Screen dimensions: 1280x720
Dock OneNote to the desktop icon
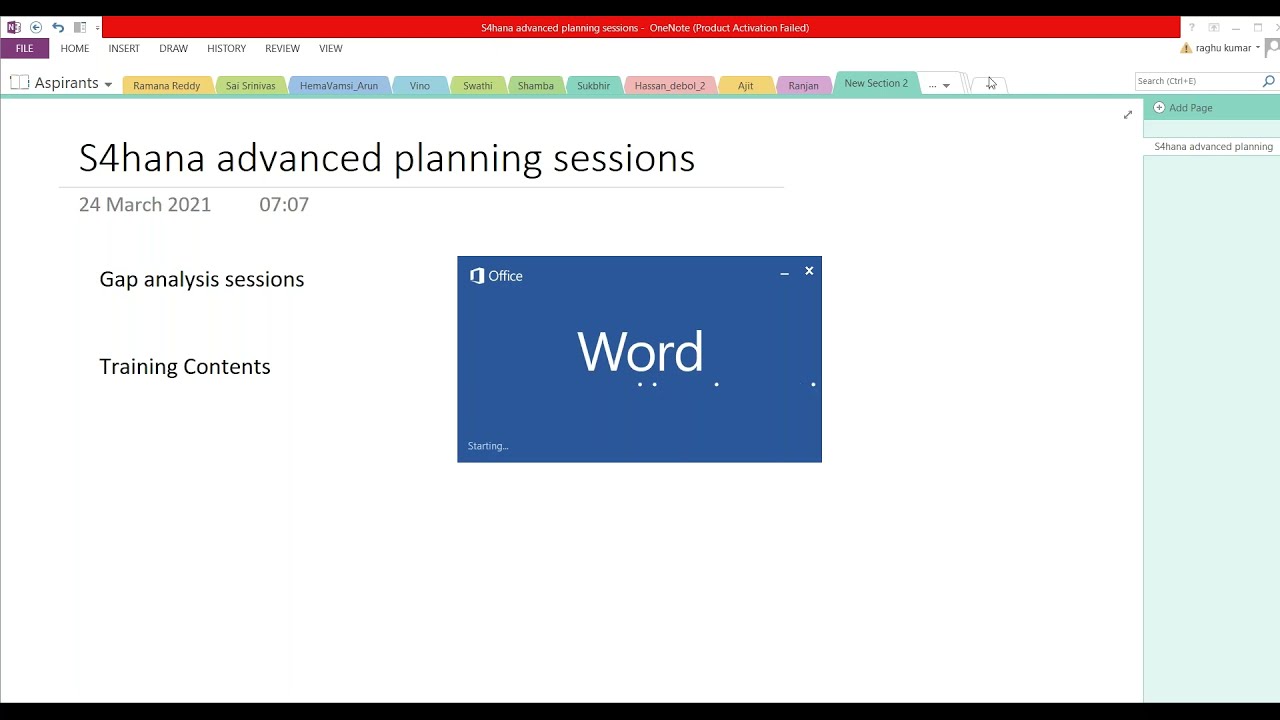pos(80,28)
